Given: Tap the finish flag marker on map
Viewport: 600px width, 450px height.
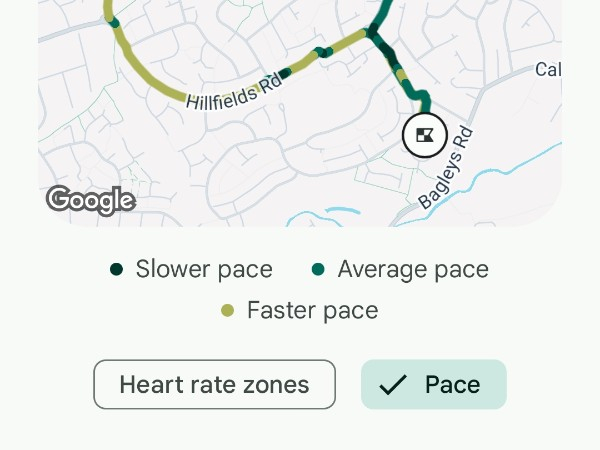Looking at the screenshot, I should [423, 136].
